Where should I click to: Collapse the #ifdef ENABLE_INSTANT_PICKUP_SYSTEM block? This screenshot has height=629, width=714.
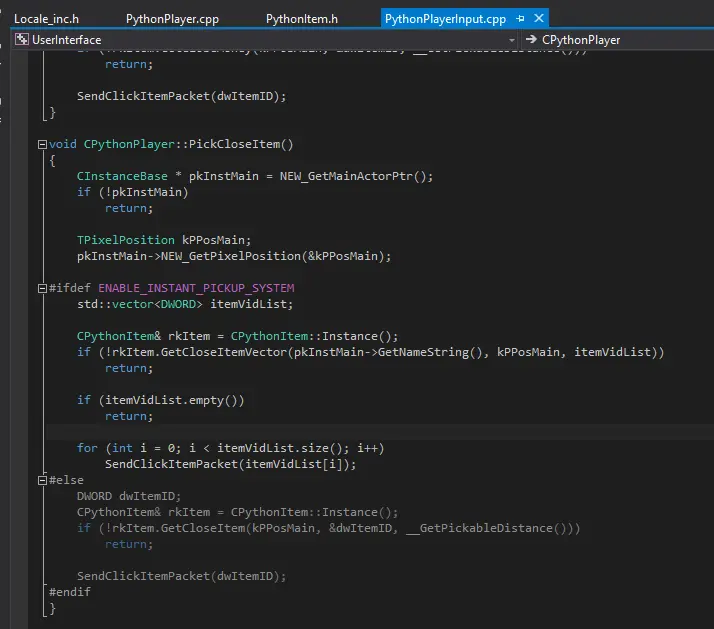click(41, 288)
